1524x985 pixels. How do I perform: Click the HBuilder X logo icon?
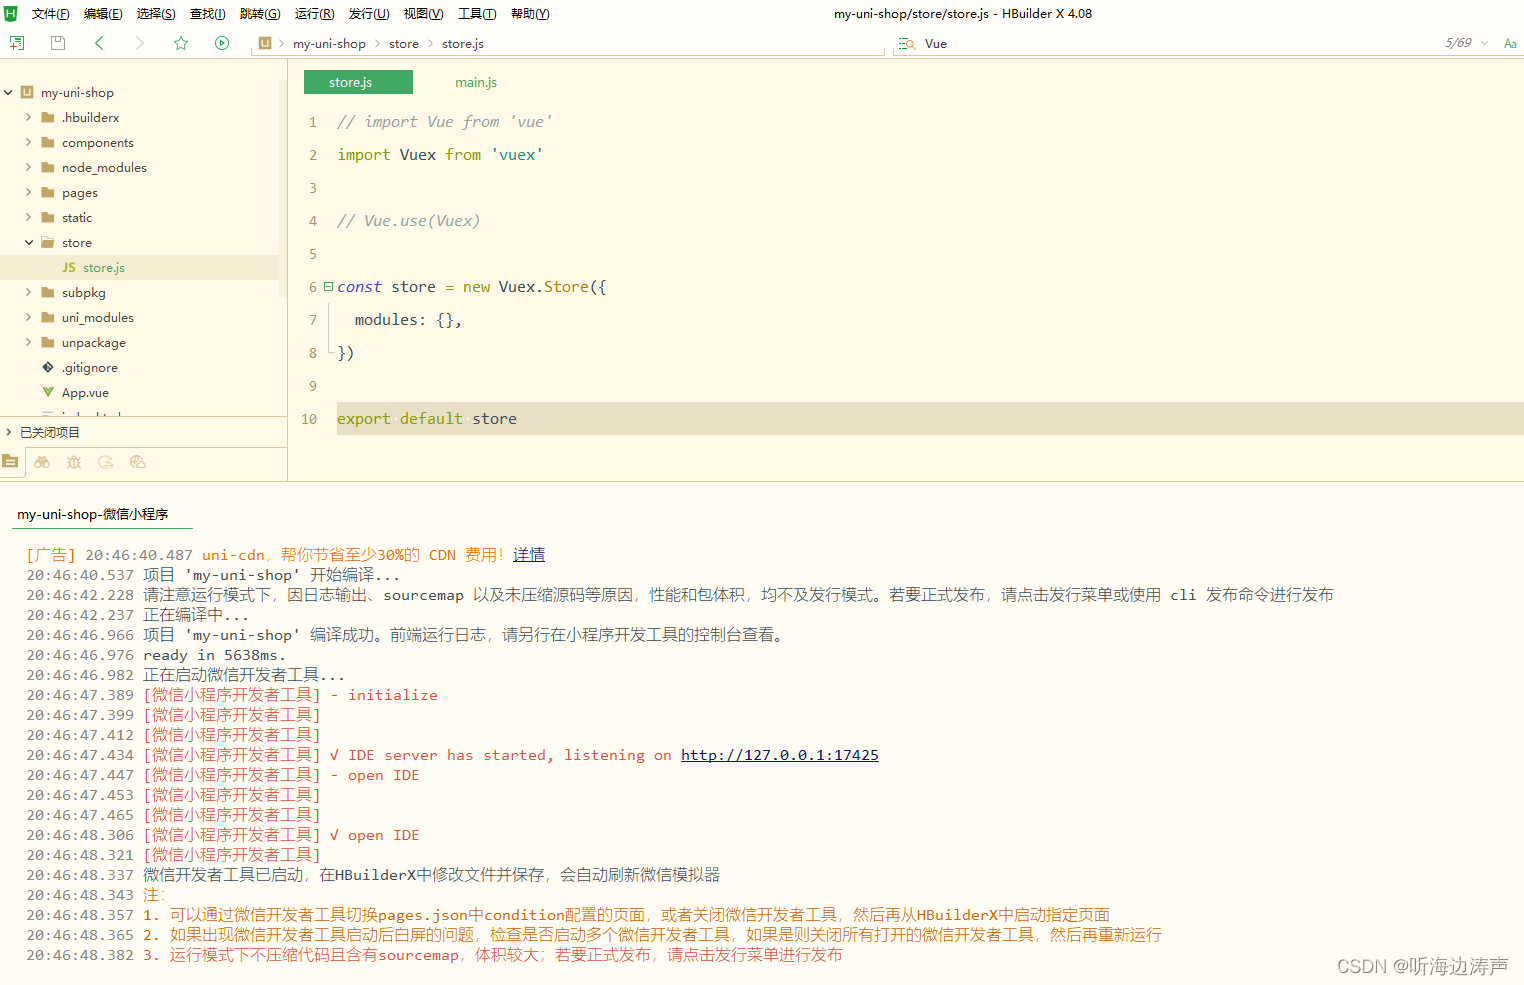pyautogui.click(x=11, y=13)
